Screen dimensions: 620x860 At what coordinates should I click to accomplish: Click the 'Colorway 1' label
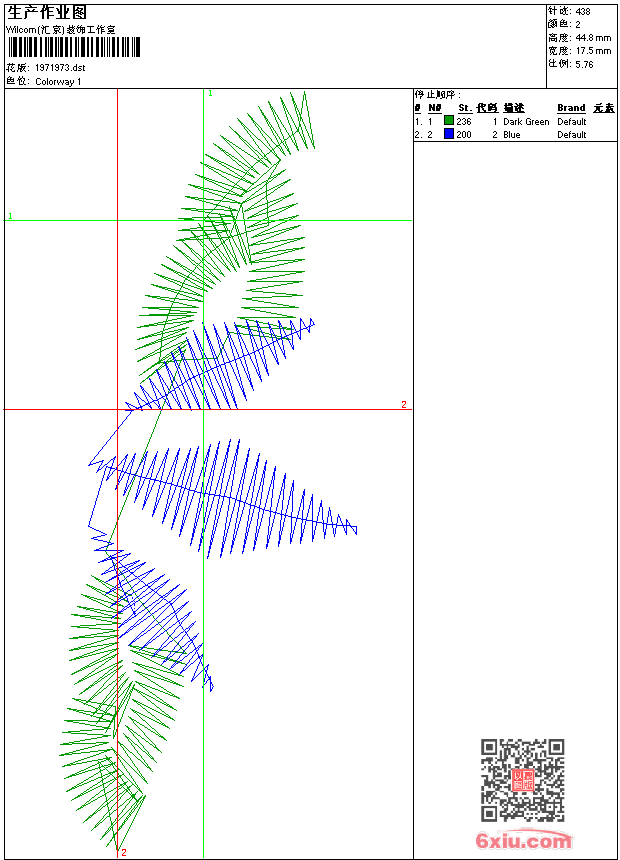click(58, 82)
